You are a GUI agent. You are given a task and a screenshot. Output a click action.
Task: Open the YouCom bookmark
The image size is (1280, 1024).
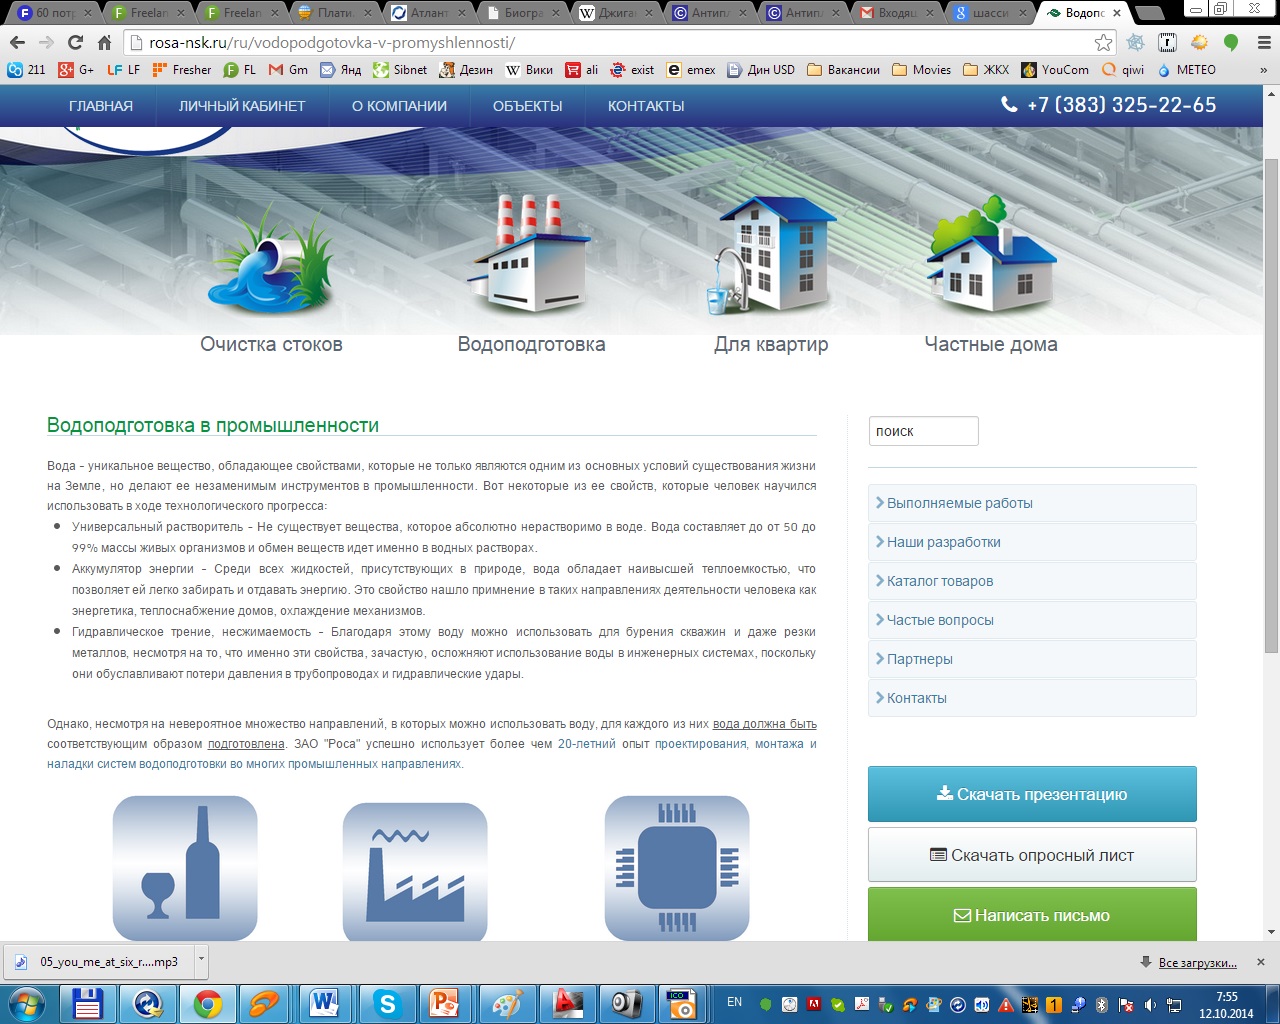coord(1055,70)
